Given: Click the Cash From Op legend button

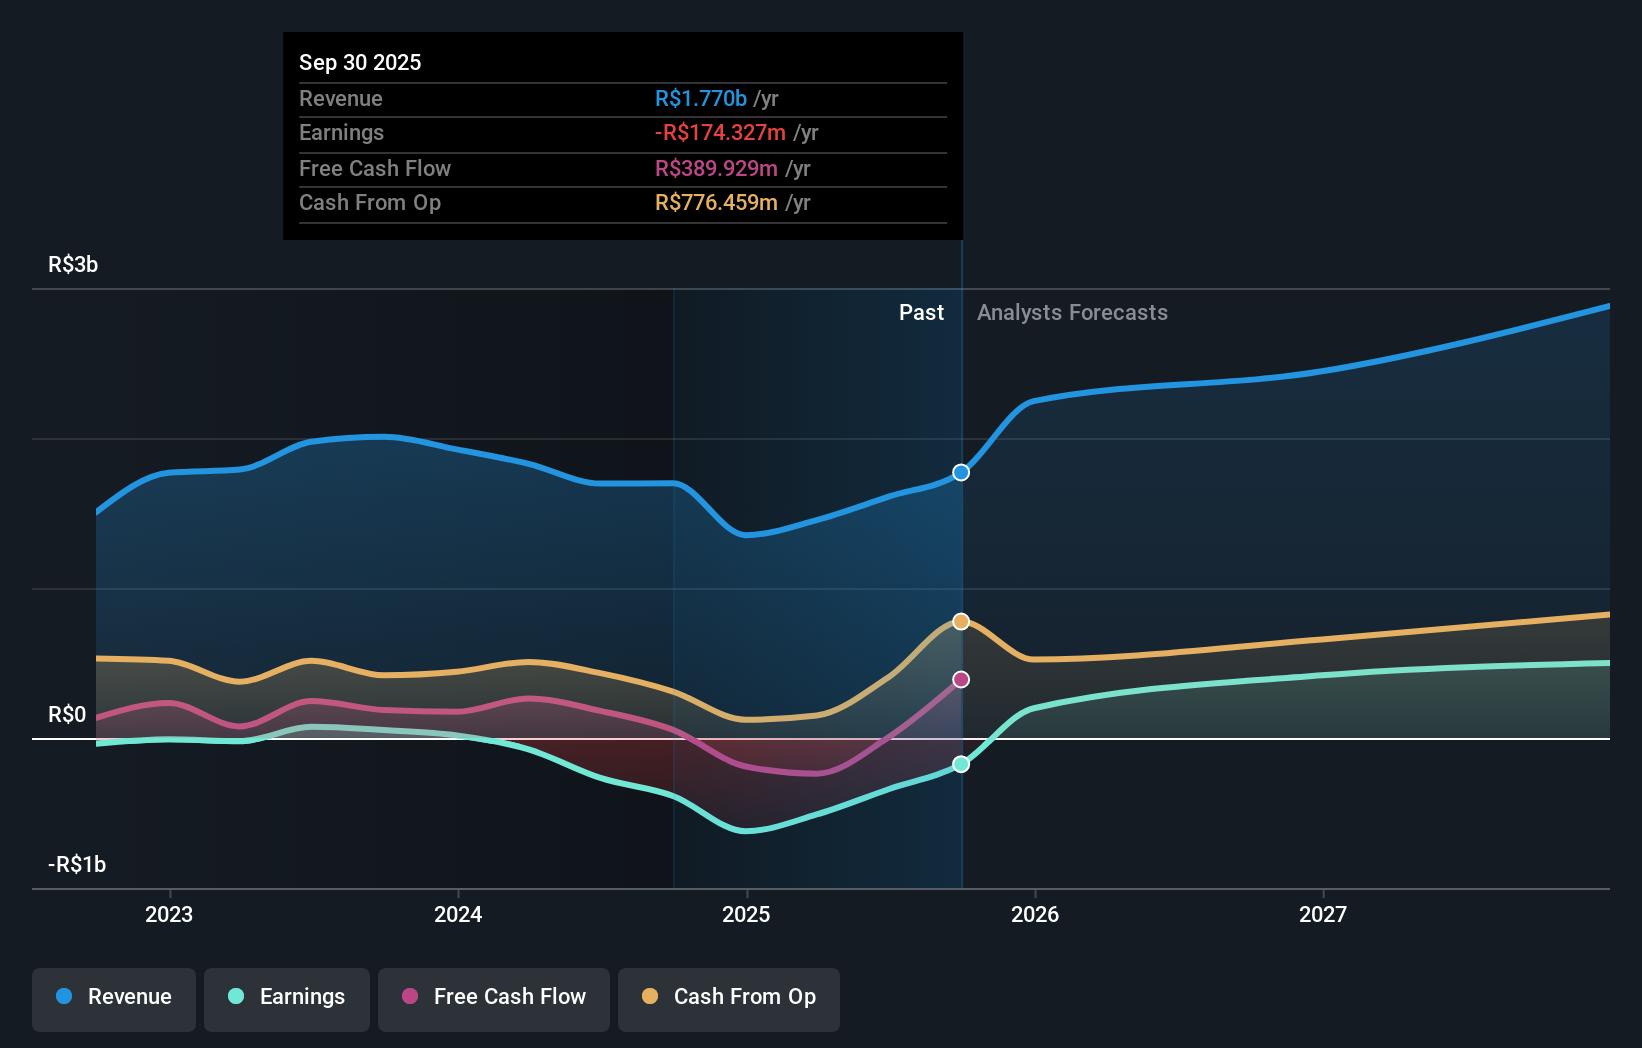Looking at the screenshot, I should [x=729, y=998].
